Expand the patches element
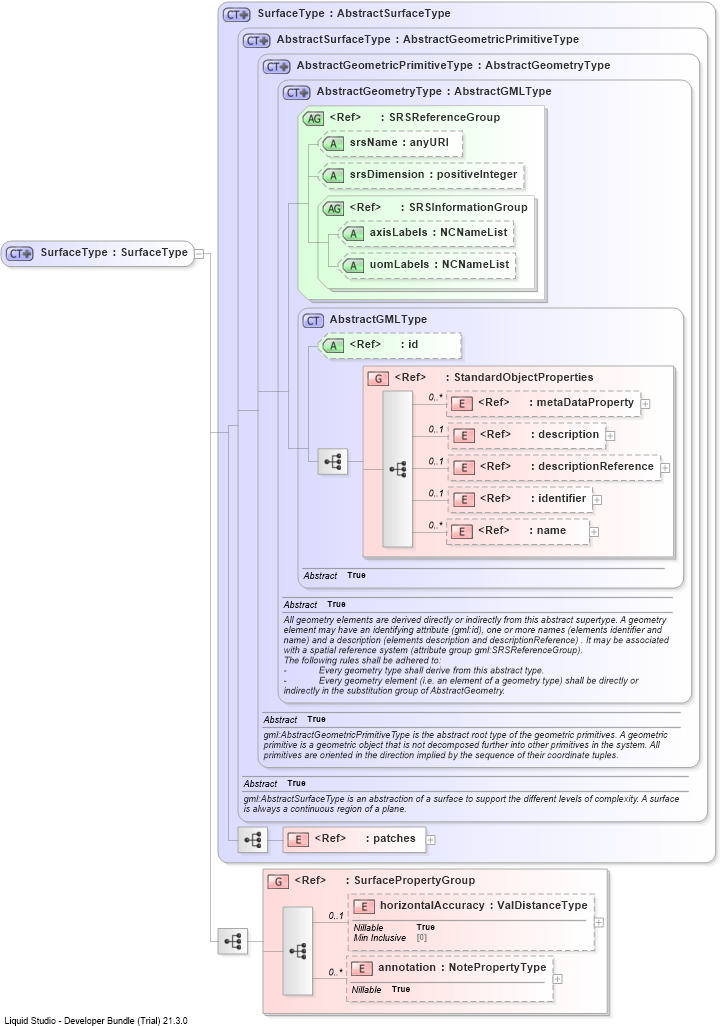The width and height of the screenshot is (720, 1026). [x=431, y=840]
